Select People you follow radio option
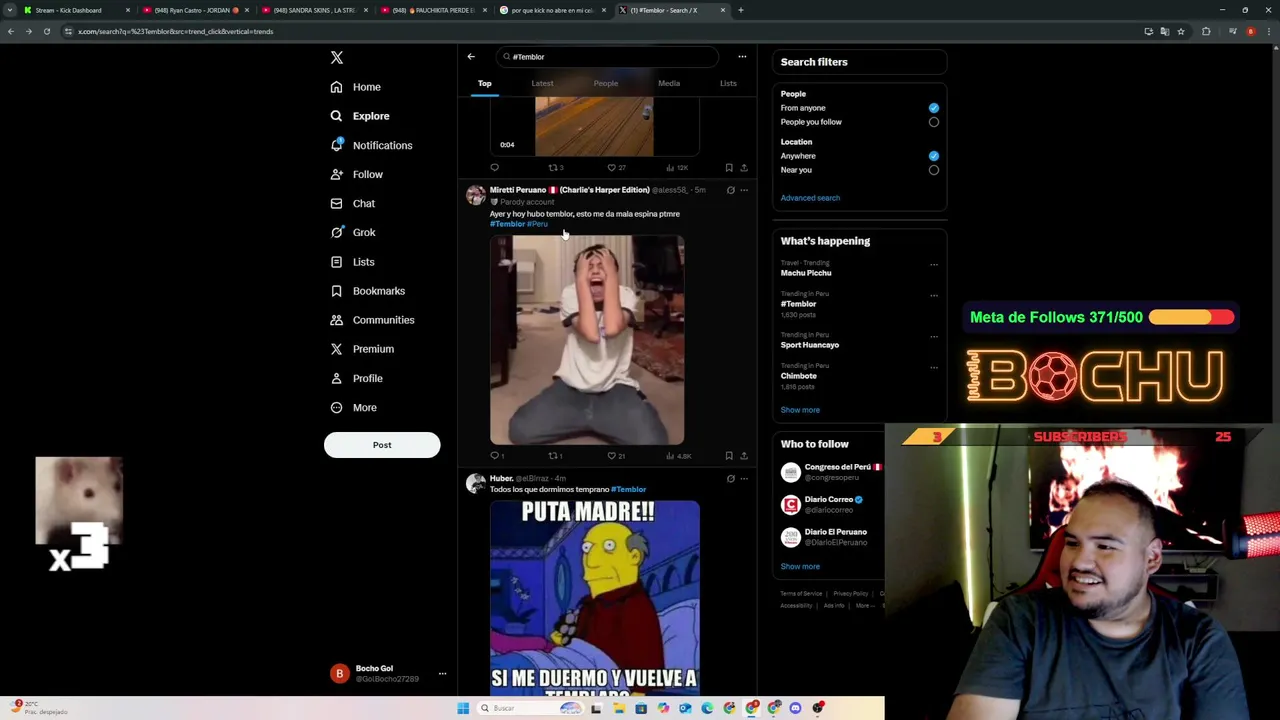 [934, 122]
